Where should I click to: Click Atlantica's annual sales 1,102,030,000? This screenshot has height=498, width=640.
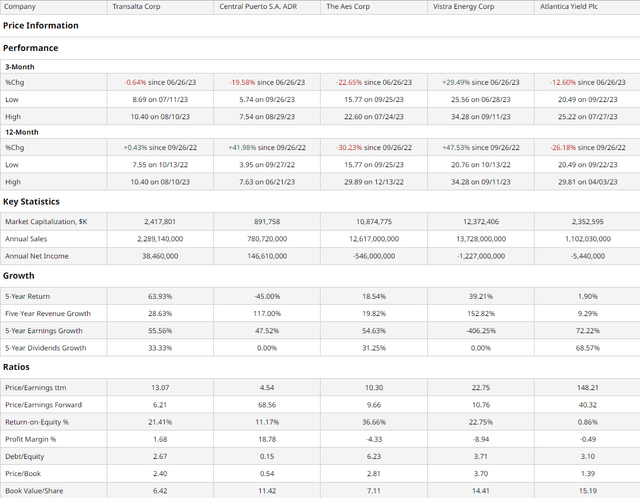click(x=588, y=239)
